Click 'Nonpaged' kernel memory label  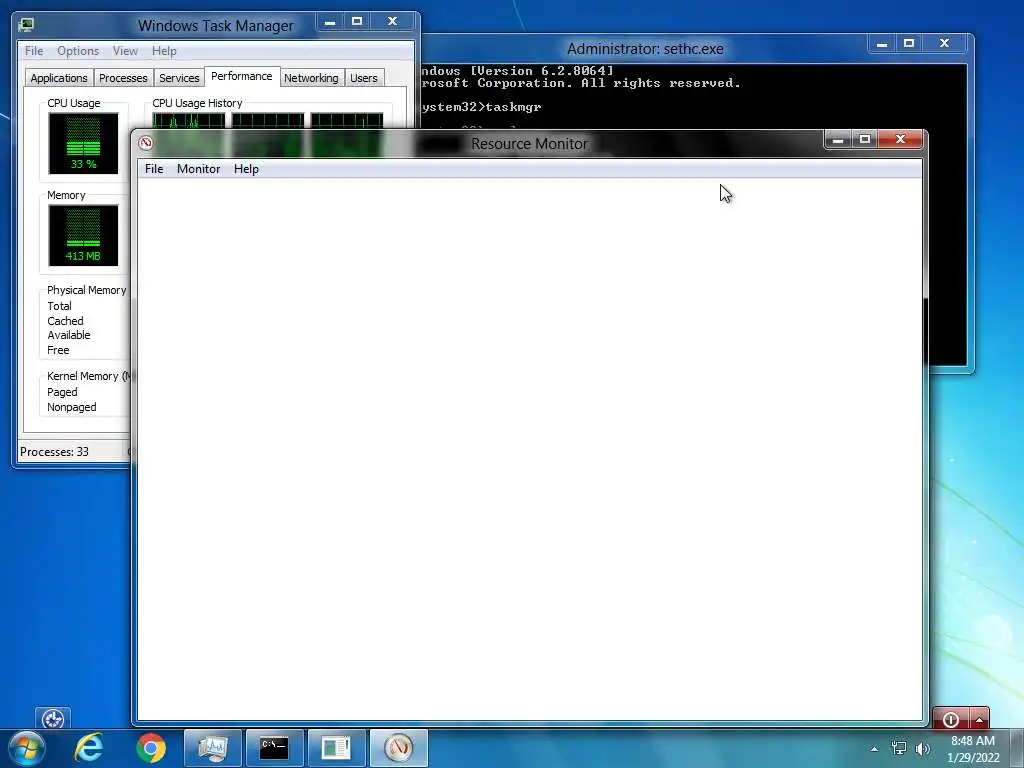(72, 407)
